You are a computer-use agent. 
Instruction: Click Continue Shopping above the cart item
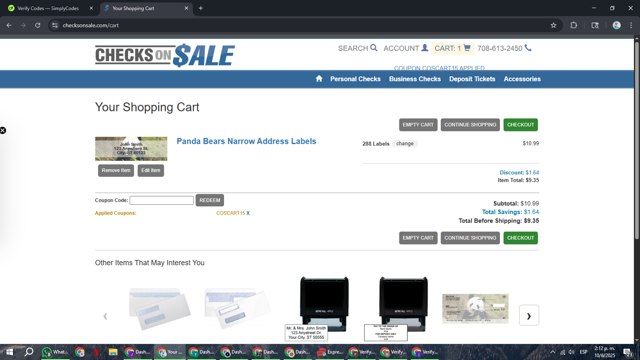470,124
